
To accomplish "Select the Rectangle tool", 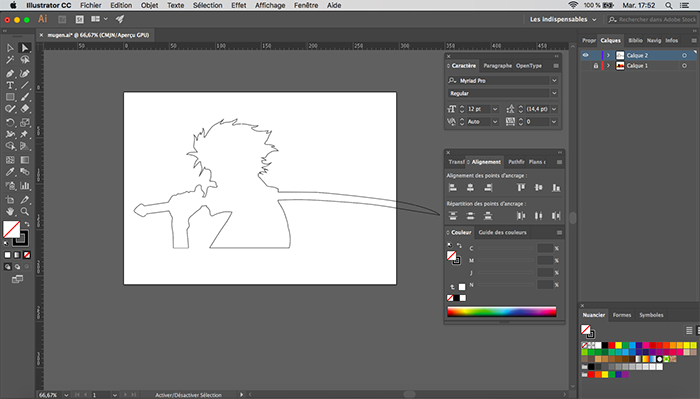I will (x=10, y=97).
